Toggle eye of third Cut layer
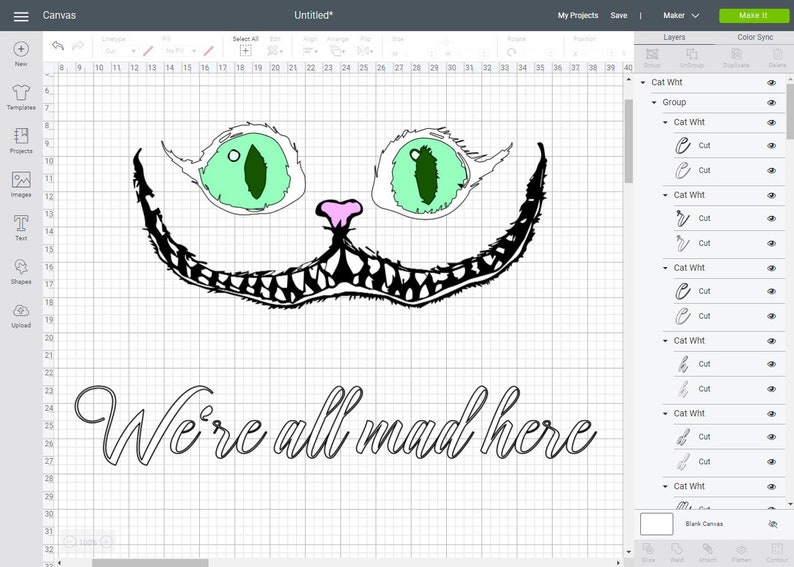 (x=771, y=219)
